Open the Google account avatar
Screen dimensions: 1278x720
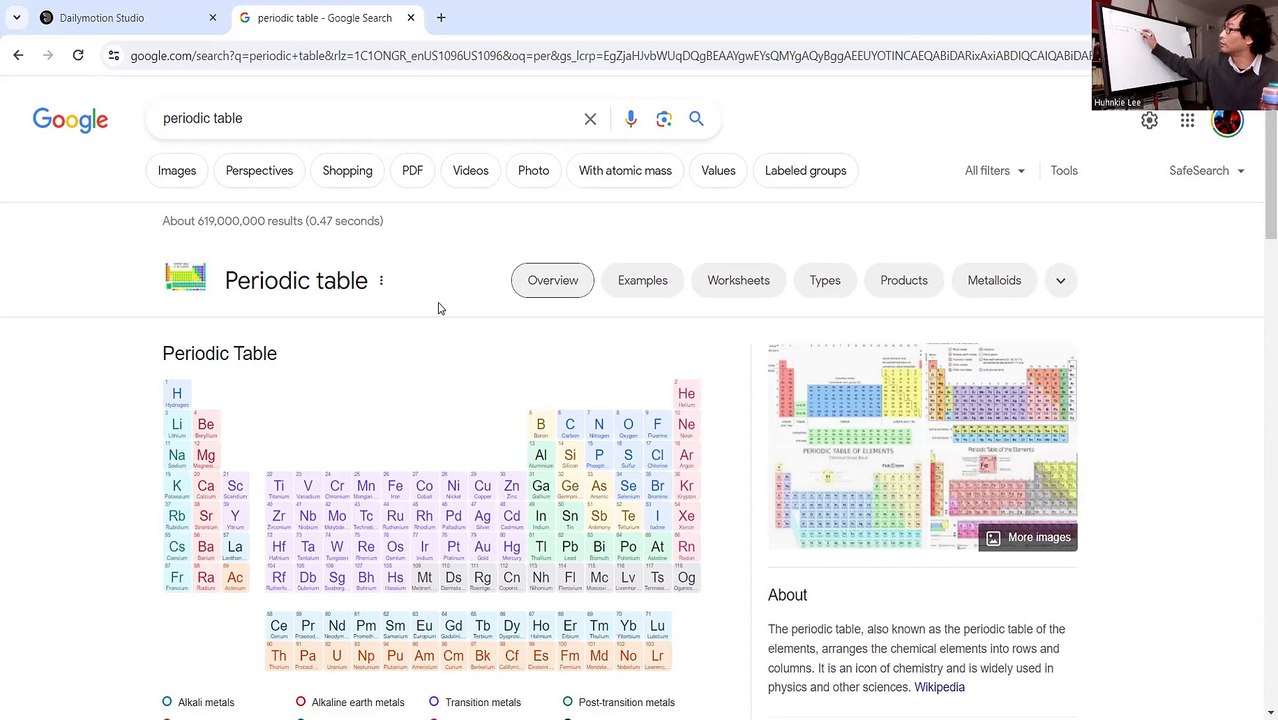(1227, 121)
